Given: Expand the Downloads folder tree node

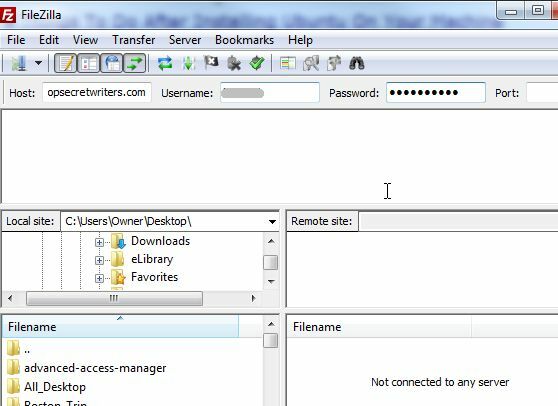Looking at the screenshot, I should tap(99, 242).
